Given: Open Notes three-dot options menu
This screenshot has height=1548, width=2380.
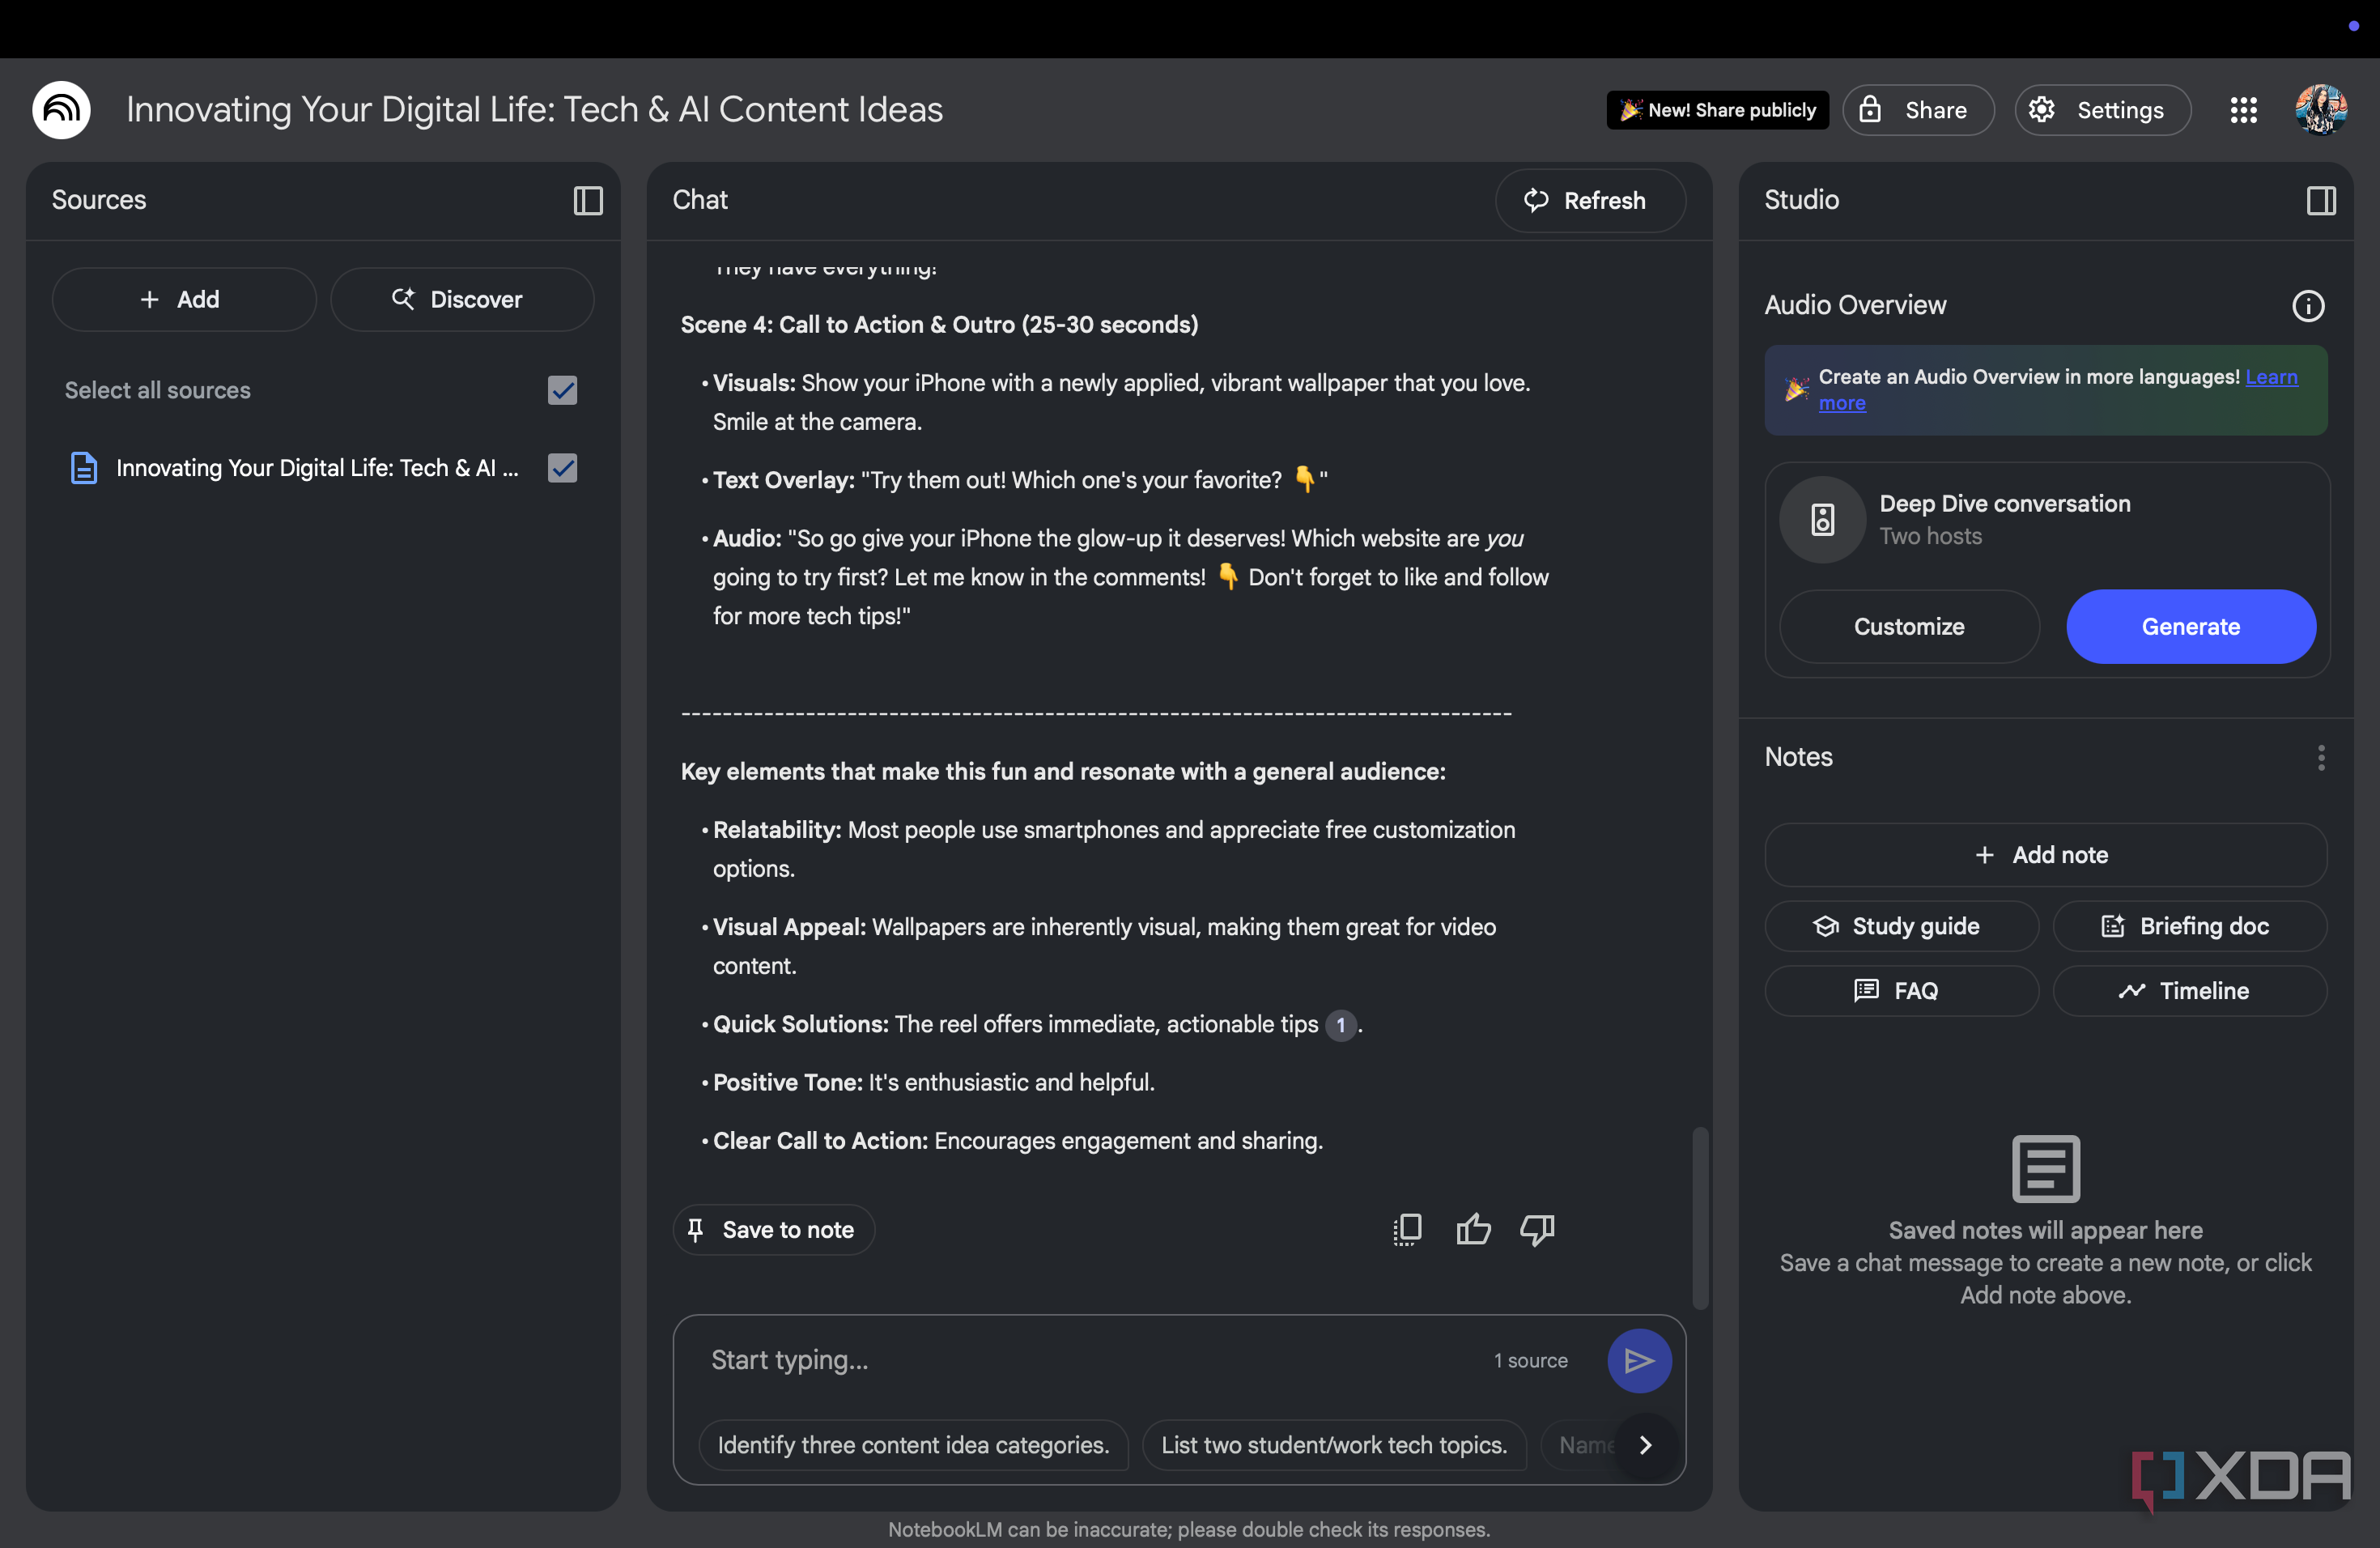Looking at the screenshot, I should coord(2321,757).
